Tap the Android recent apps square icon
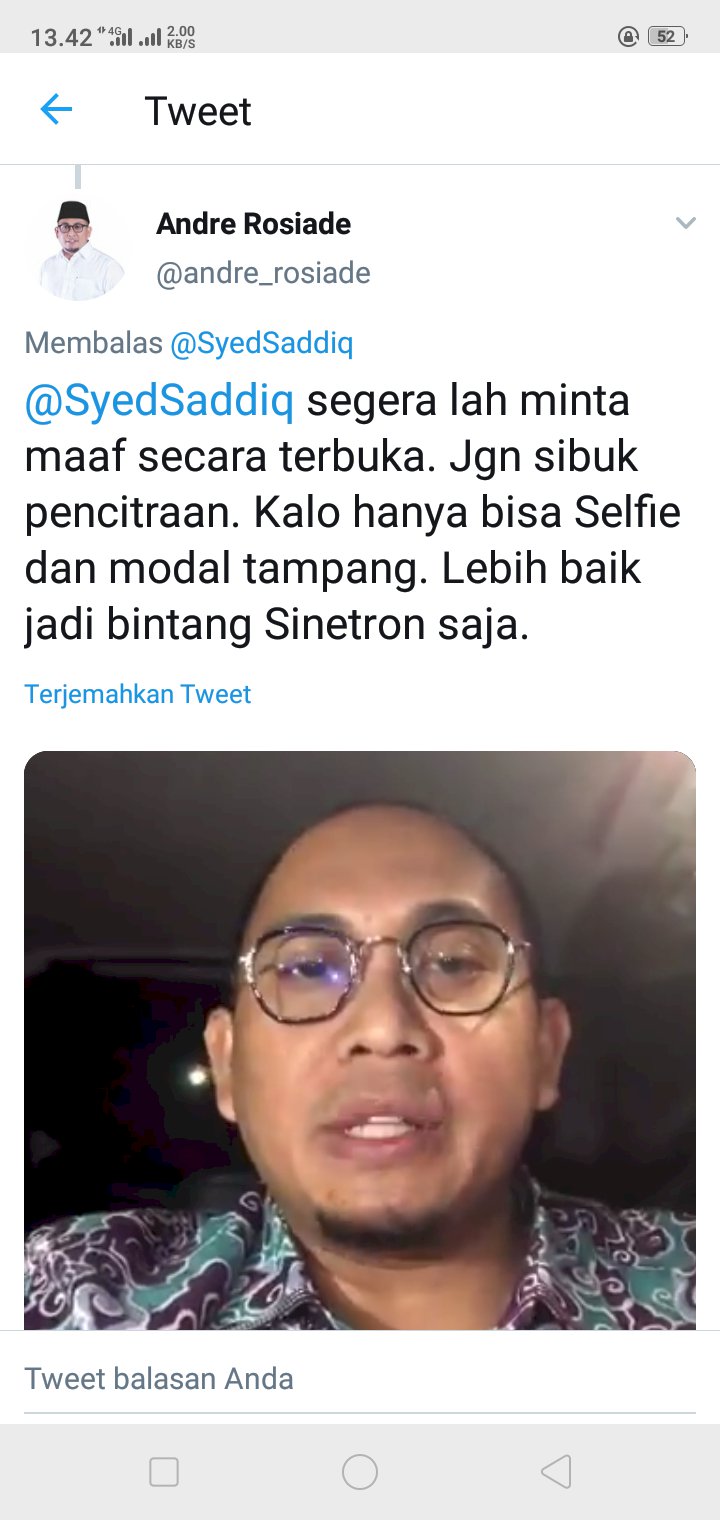Screen dimensions: 720x1520 [163, 1472]
